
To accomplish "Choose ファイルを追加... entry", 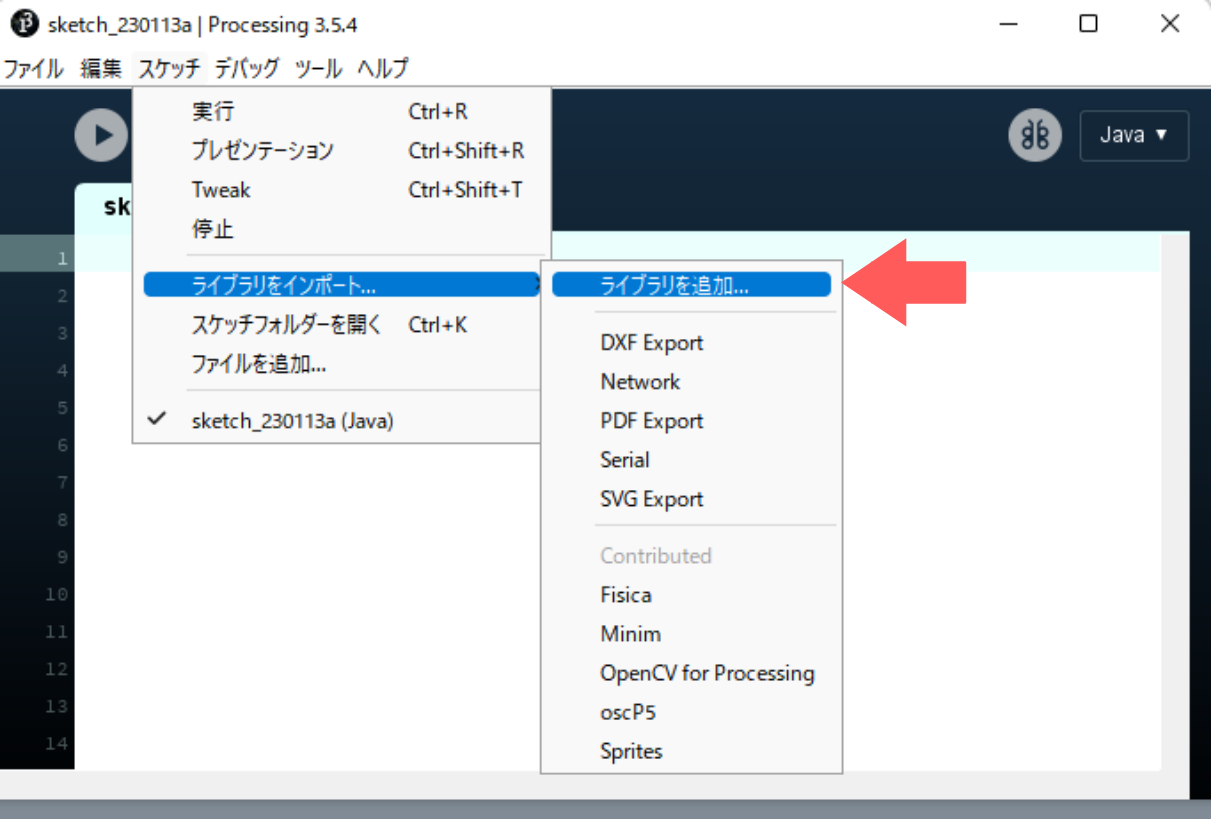I will (342, 364).
